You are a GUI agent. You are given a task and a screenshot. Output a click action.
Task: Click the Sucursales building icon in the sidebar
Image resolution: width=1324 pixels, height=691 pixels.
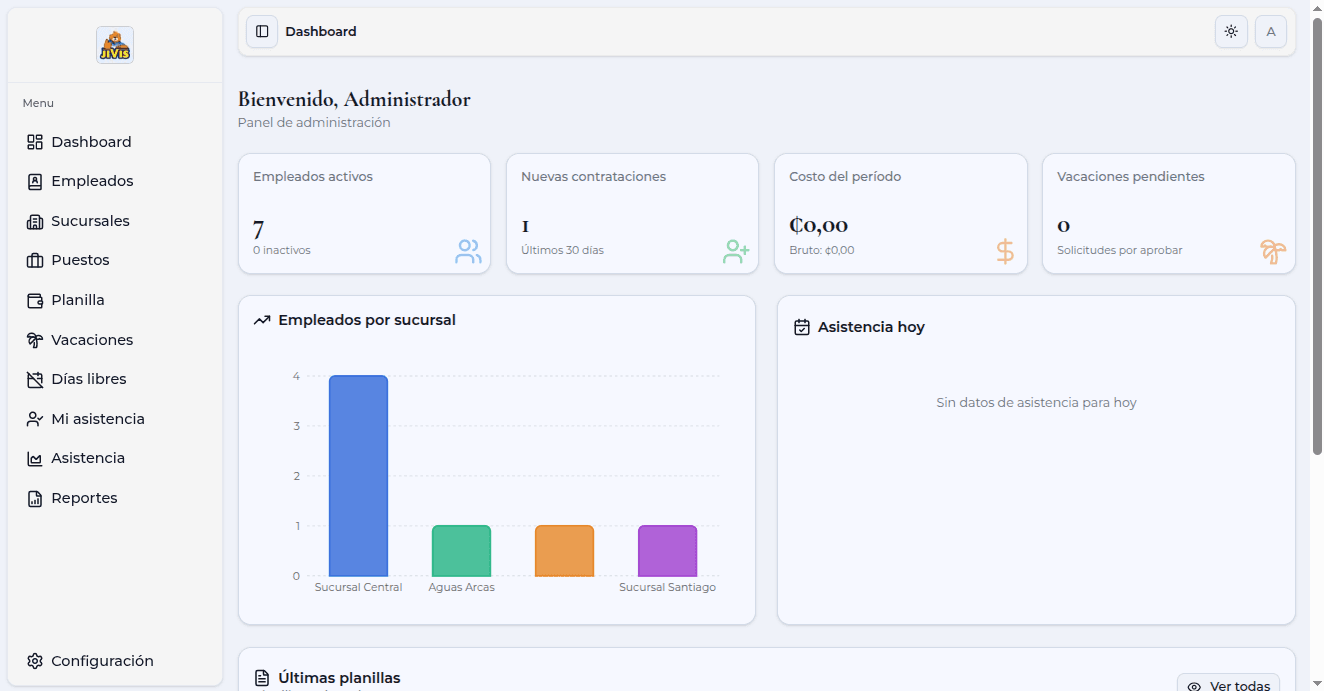tap(35, 221)
